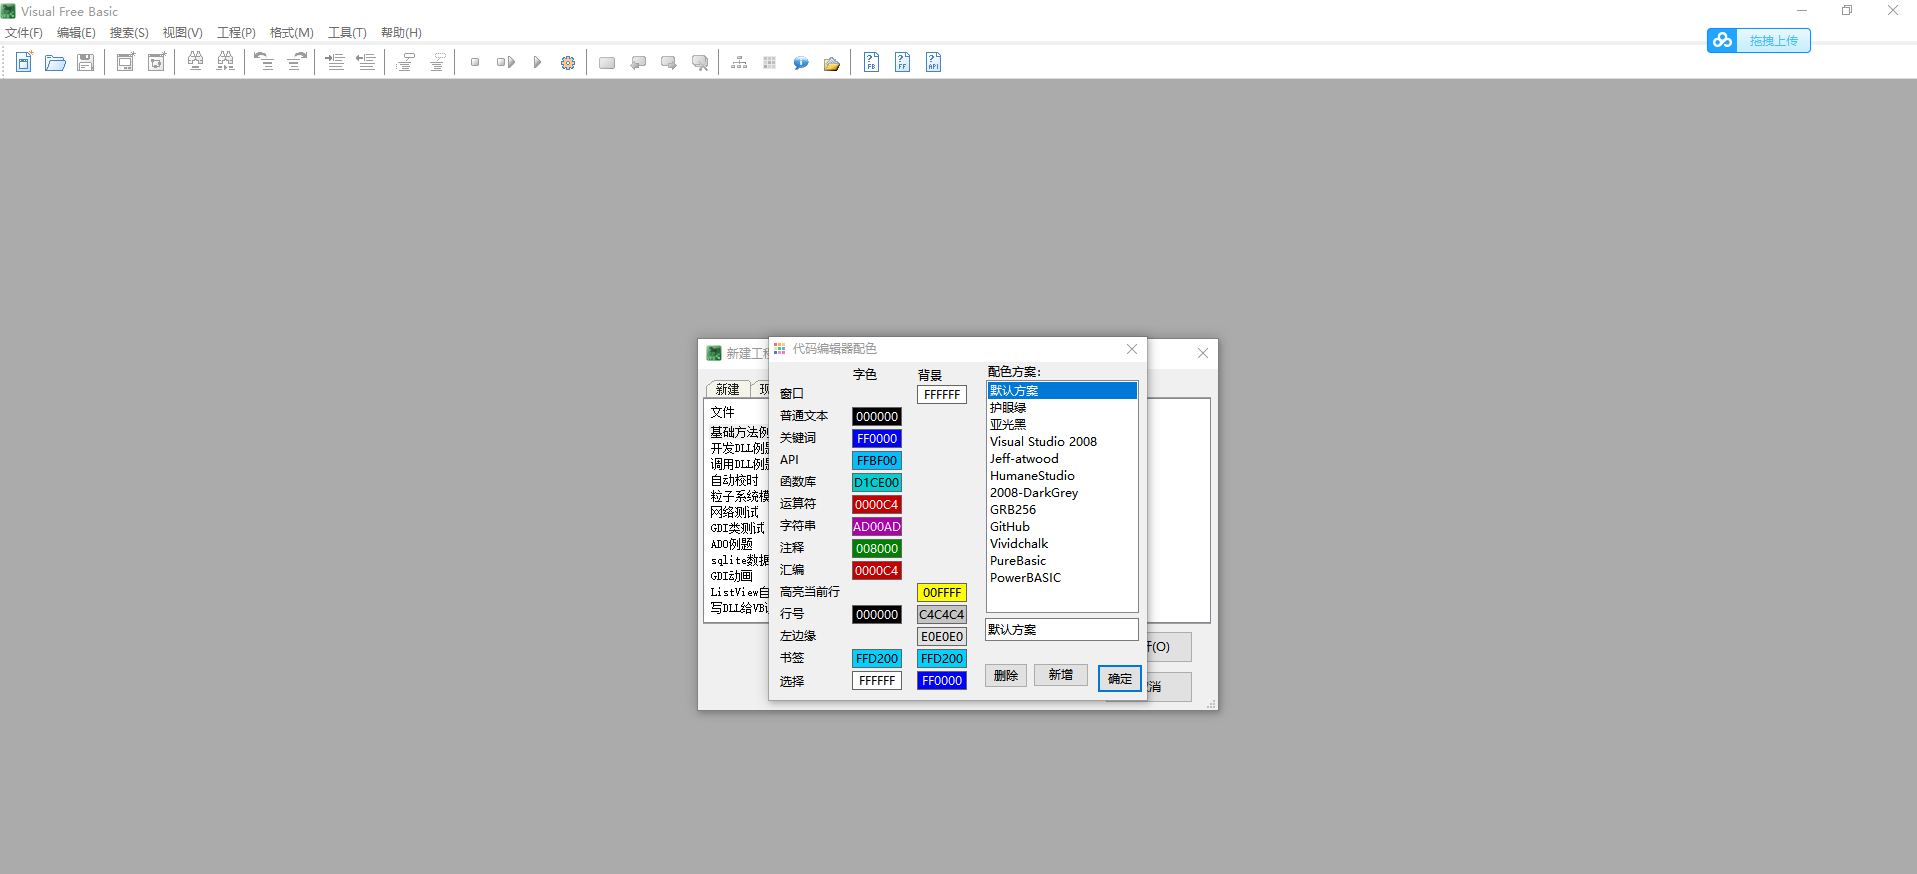
Task: Select the Vividchalk color scheme
Action: tap(1062, 544)
